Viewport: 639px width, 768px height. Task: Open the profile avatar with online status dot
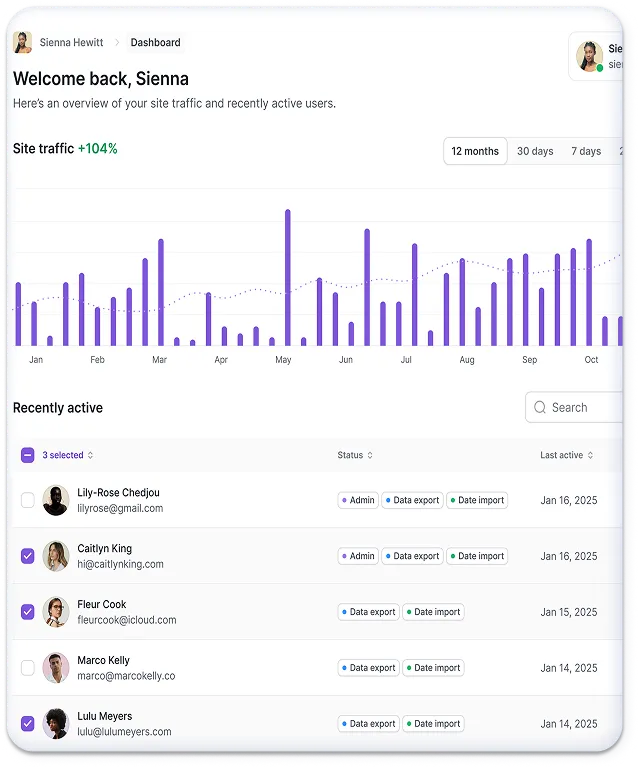pos(589,56)
